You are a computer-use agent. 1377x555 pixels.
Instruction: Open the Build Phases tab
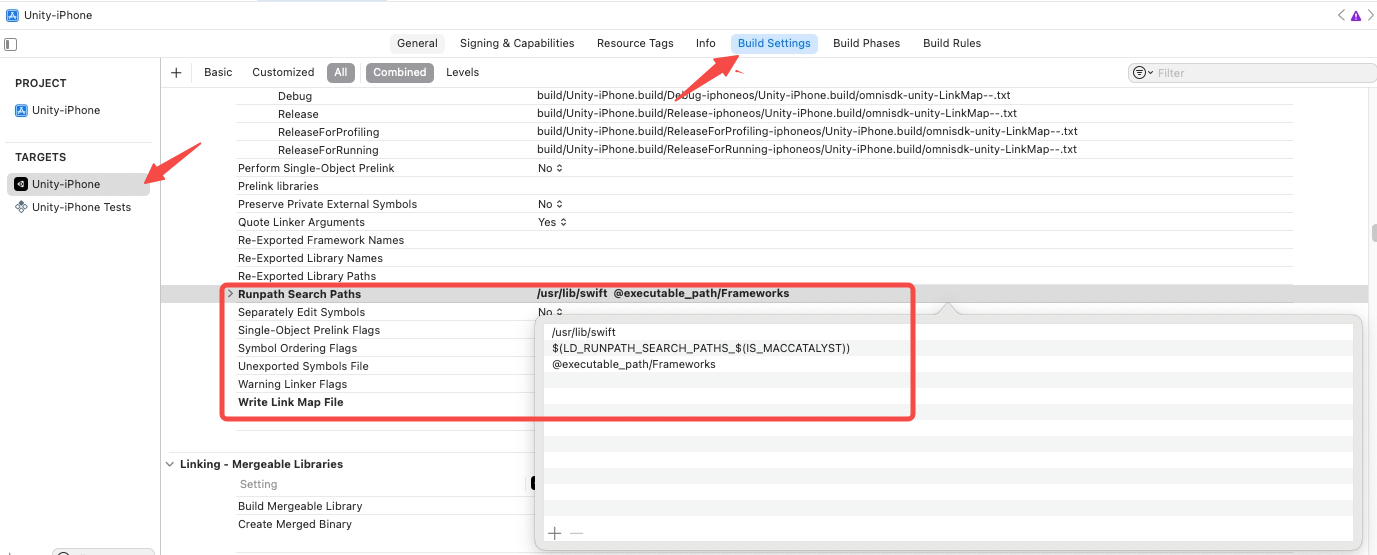coord(866,43)
